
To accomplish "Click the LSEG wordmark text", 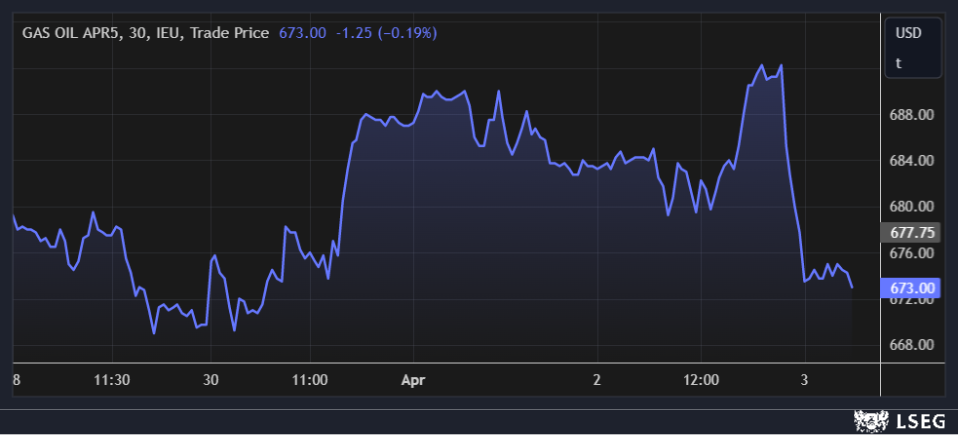I will [x=918, y=422].
